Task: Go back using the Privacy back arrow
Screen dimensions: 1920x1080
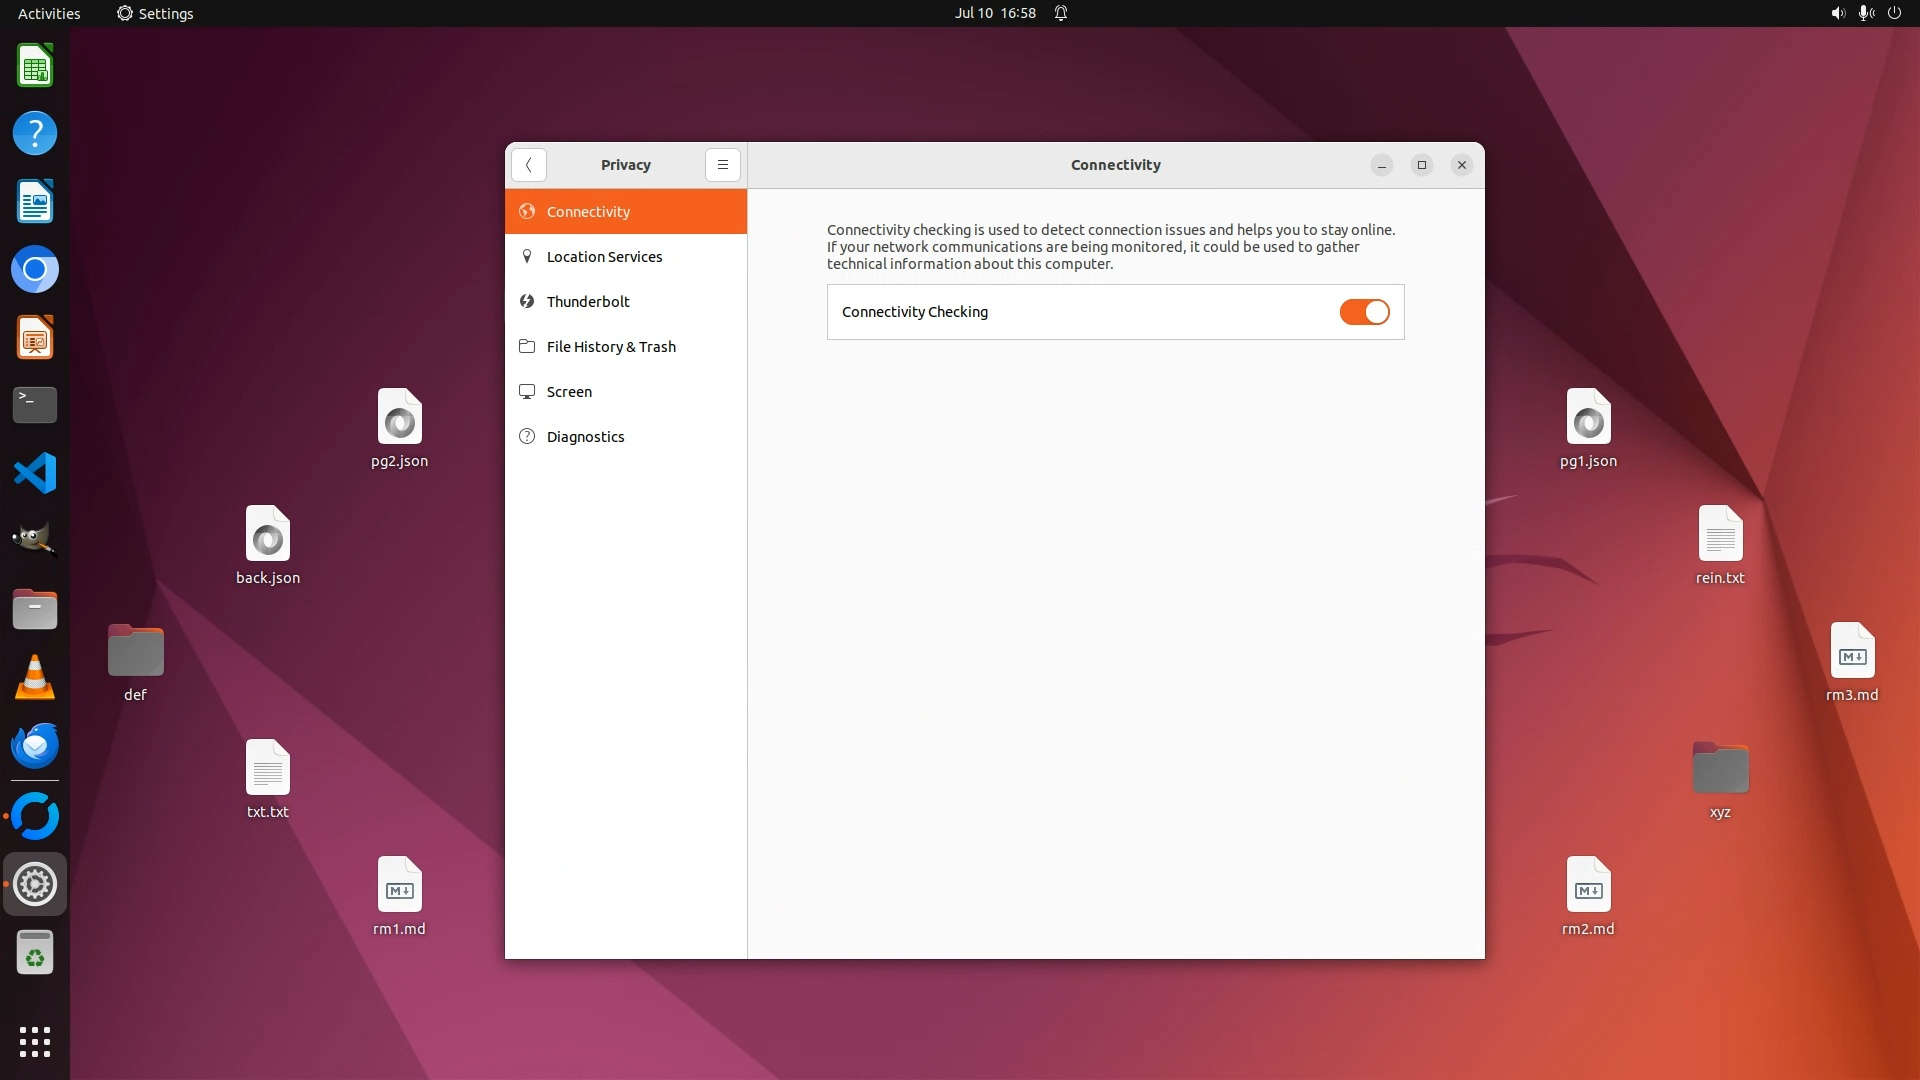Action: (528, 165)
